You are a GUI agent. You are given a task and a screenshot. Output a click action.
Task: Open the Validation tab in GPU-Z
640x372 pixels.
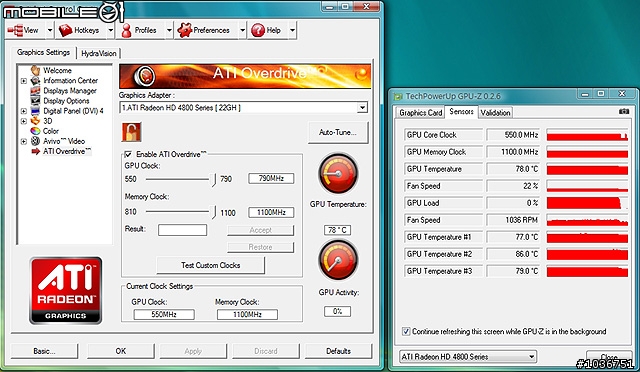click(495, 113)
